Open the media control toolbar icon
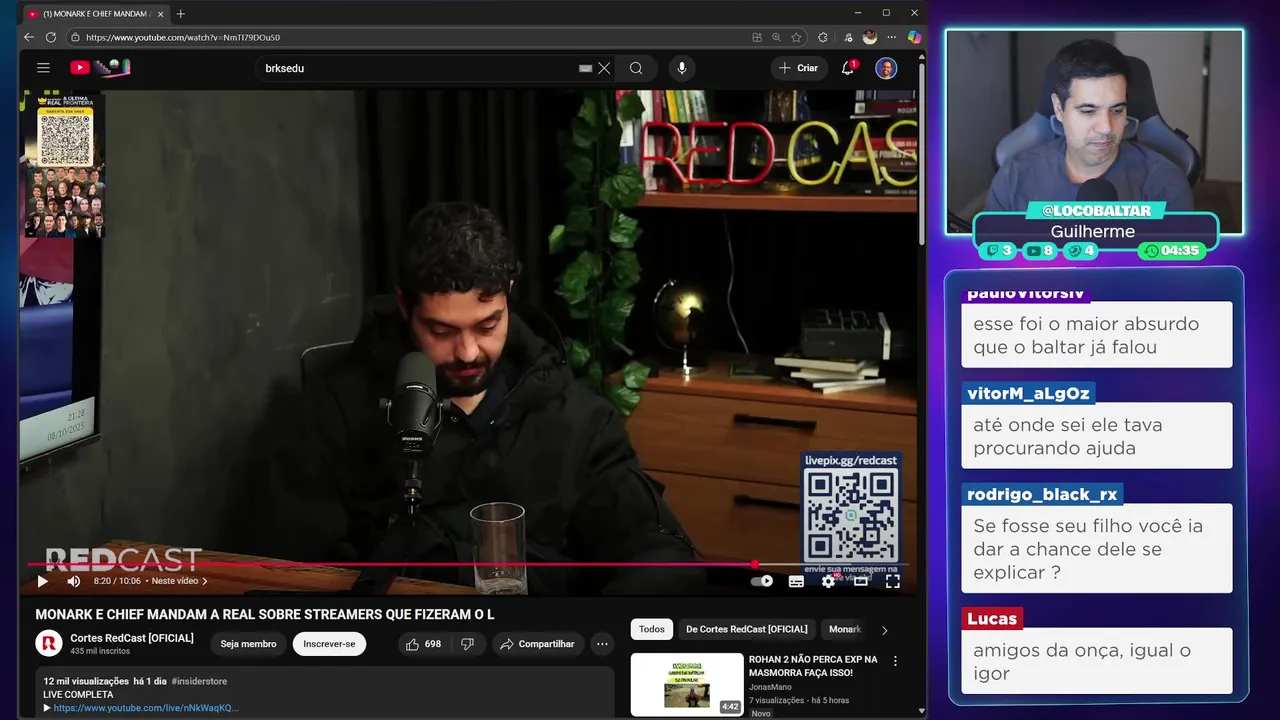Screen dimensions: 1280x720 [x=848, y=37]
